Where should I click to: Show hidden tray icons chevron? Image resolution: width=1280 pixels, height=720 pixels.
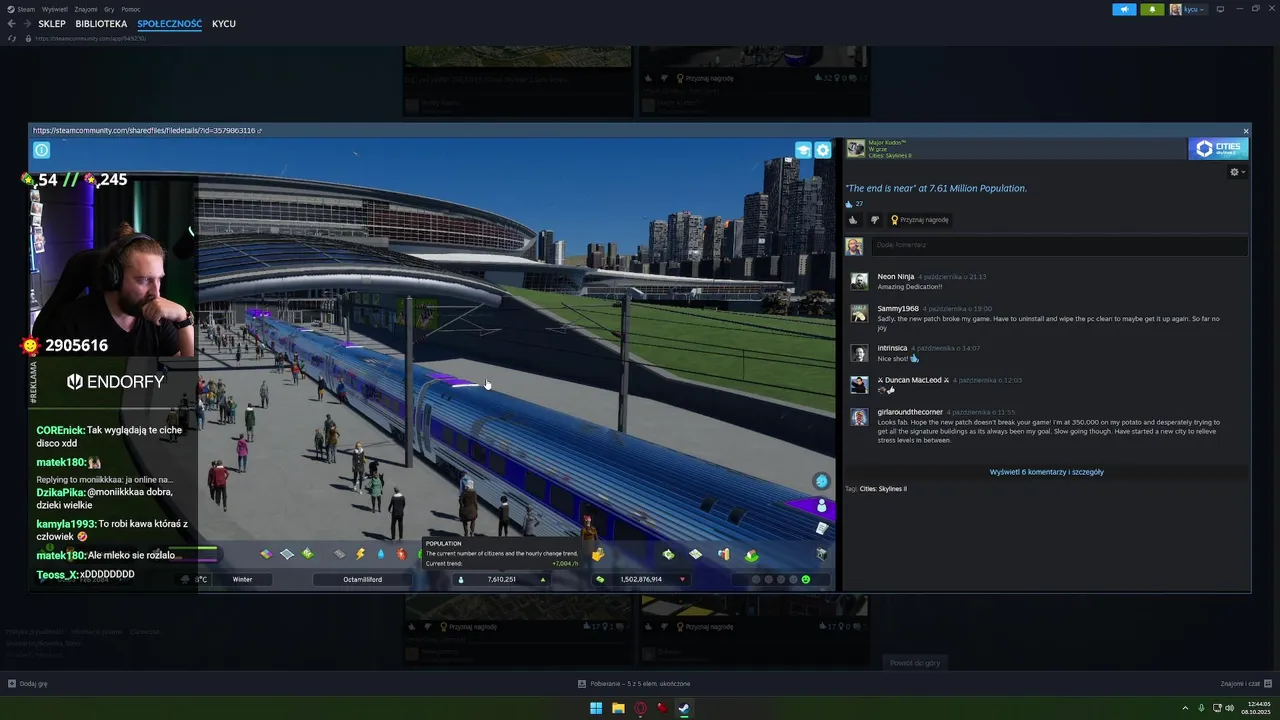click(1185, 708)
